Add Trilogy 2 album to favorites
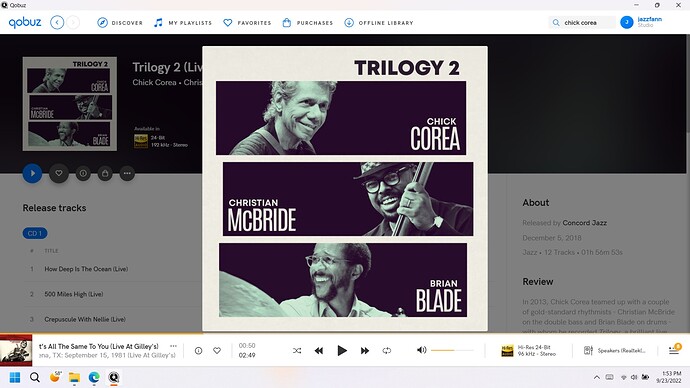This screenshot has width=690, height=388. [59, 173]
